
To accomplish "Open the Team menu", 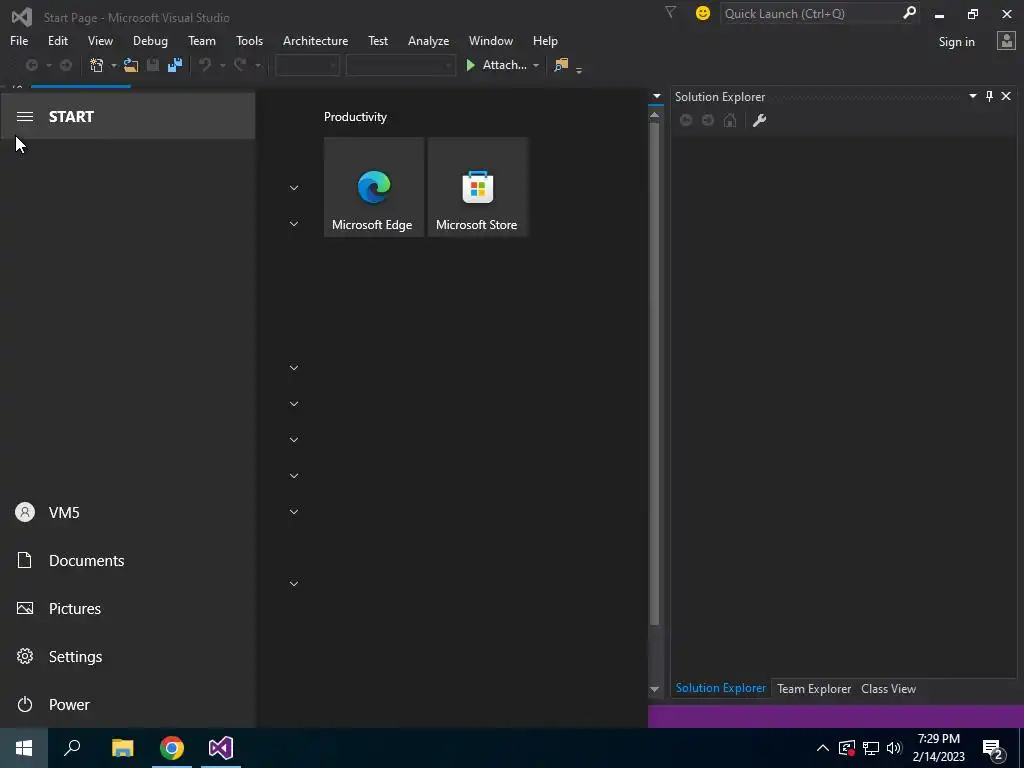I will (x=202, y=40).
